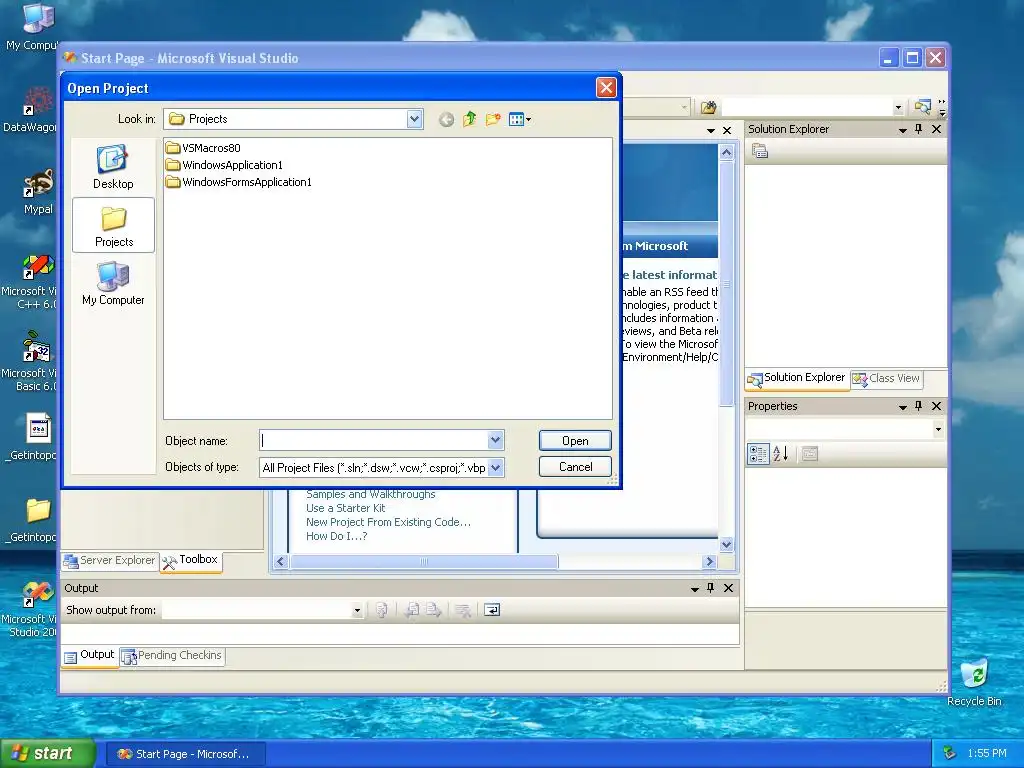This screenshot has width=1024, height=768.
Task: Click Go to previous message Output icon
Action: [x=412, y=611]
